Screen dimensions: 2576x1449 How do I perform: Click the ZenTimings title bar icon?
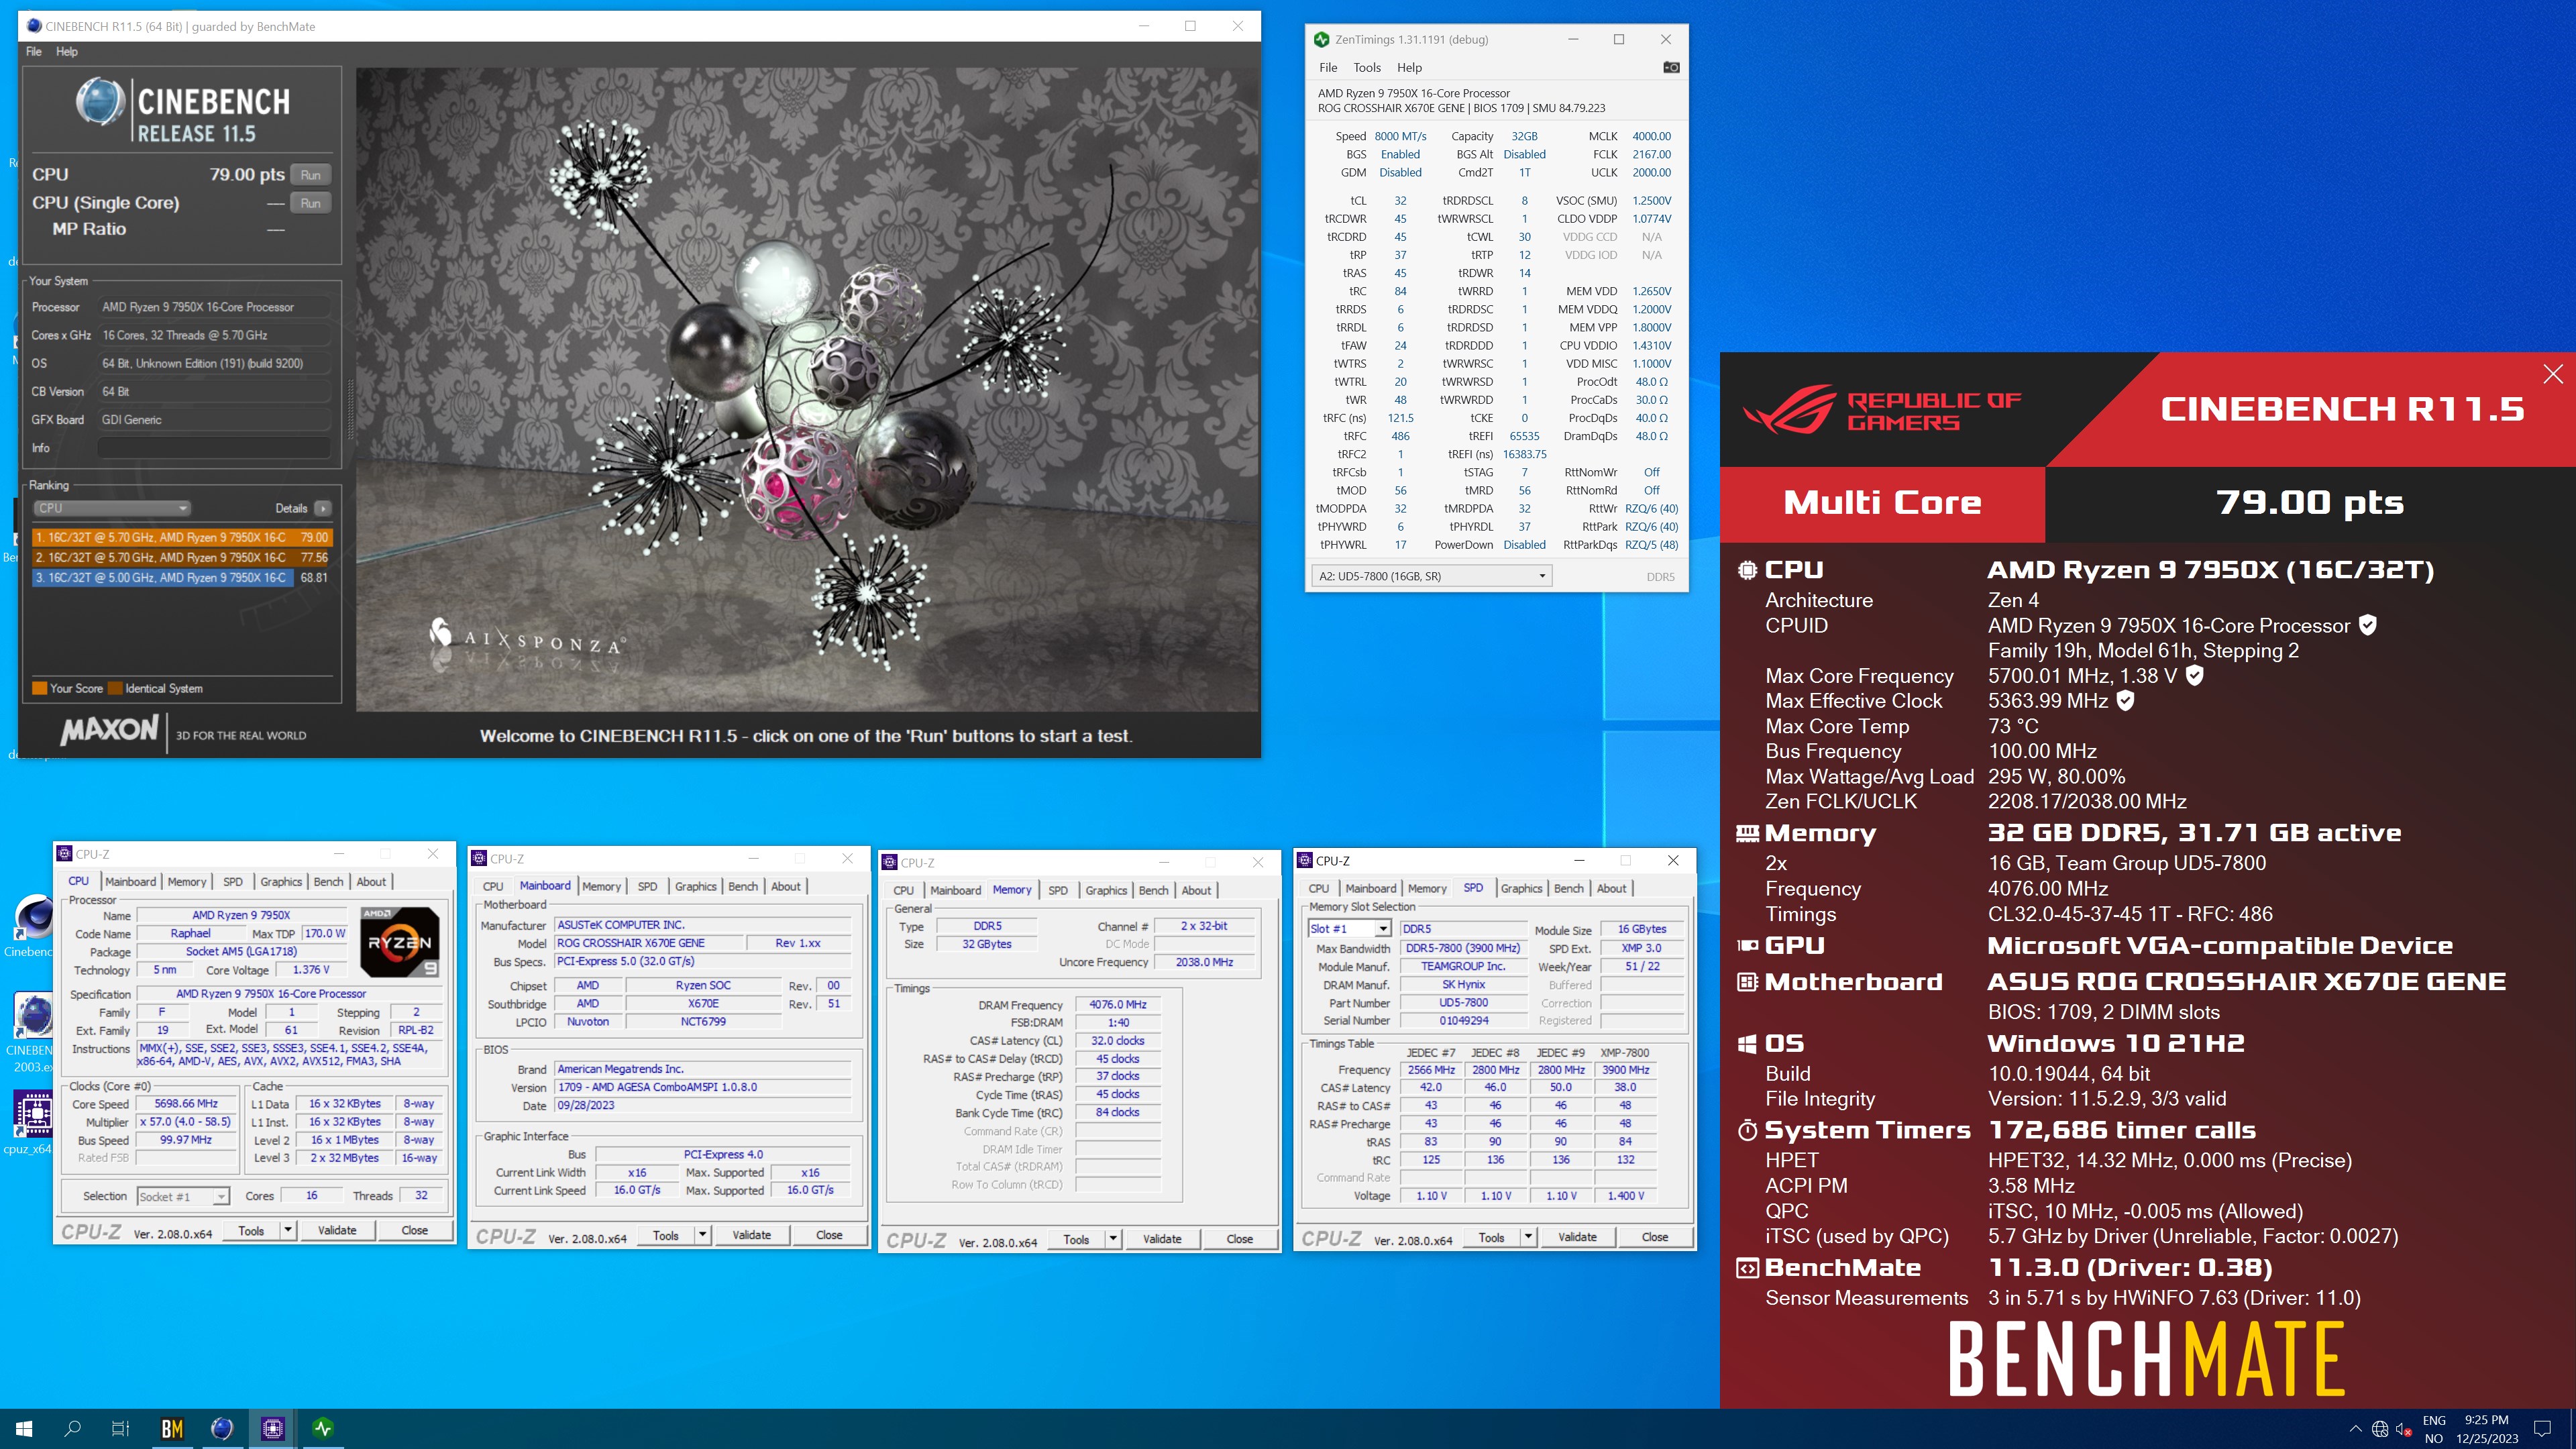pyautogui.click(x=1322, y=39)
